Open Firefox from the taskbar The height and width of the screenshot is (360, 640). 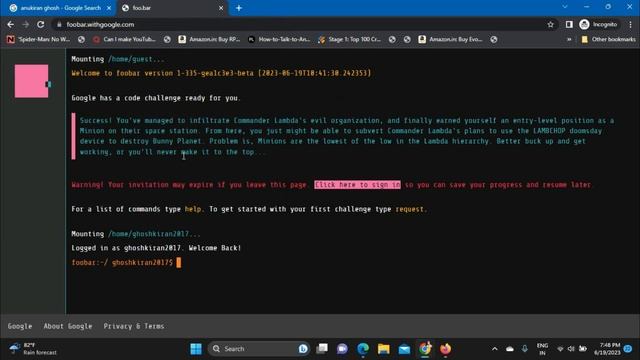click(x=445, y=349)
